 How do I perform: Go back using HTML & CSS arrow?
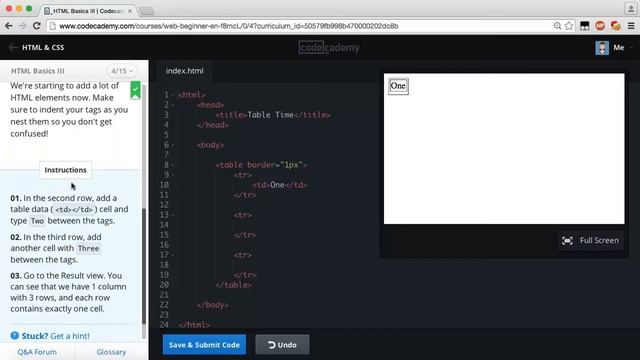click(x=13, y=47)
